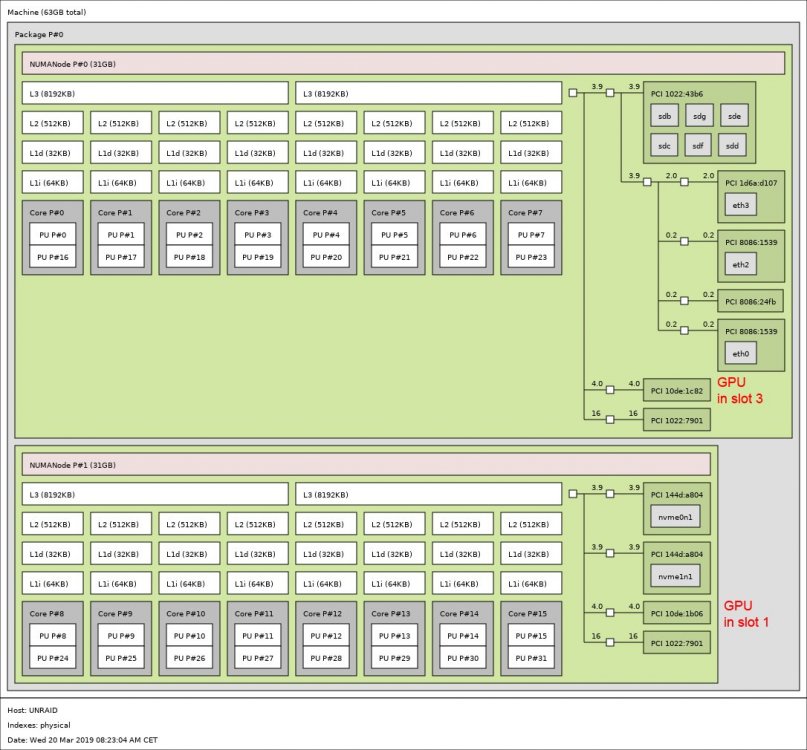The height and width of the screenshot is (750, 807).
Task: Click PU P#12 processing unit
Action: point(326,636)
